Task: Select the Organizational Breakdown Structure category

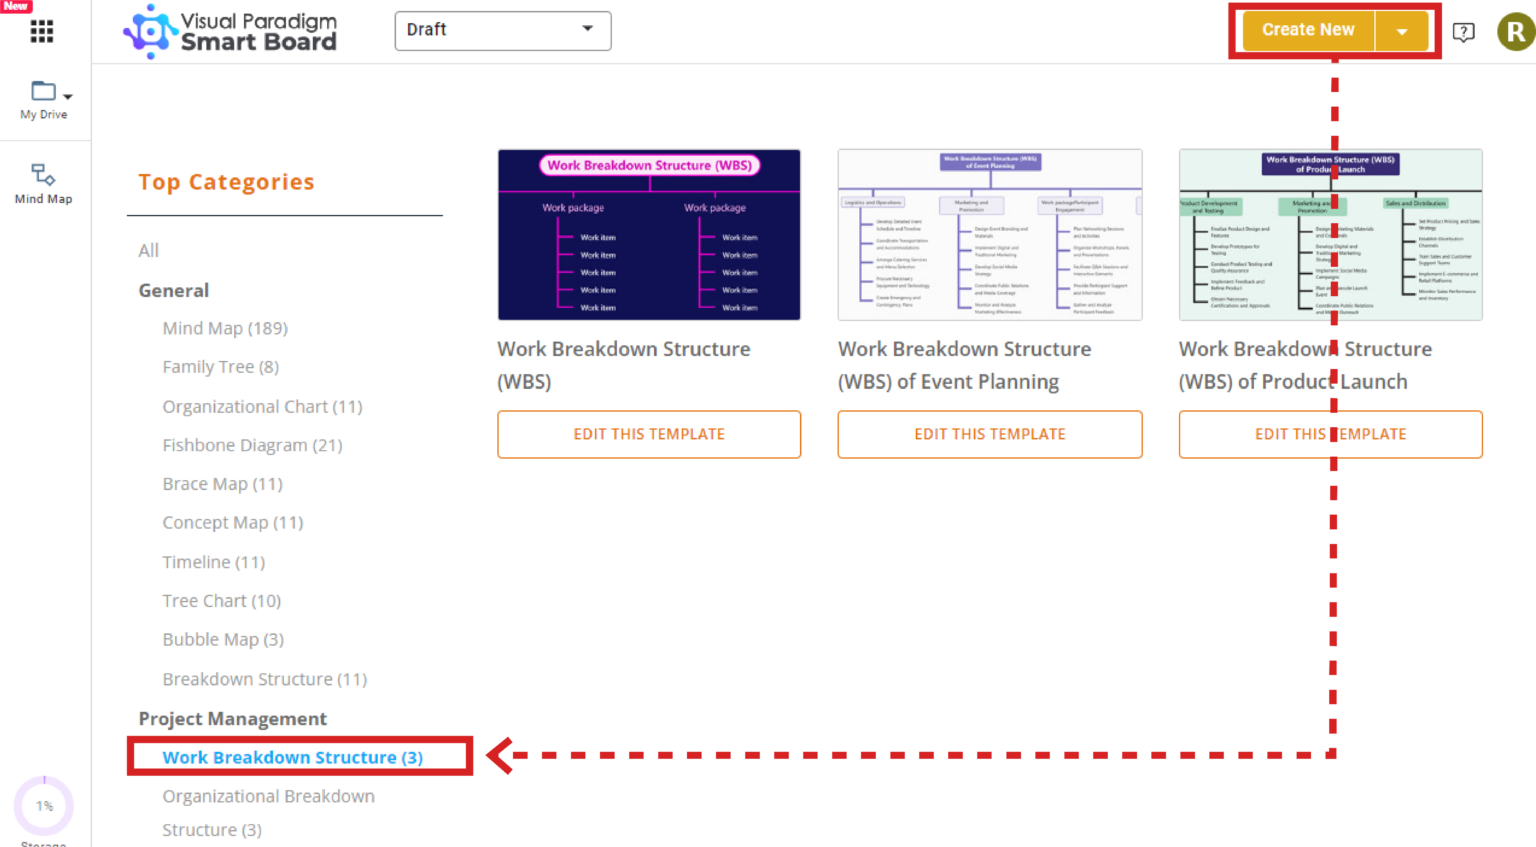Action: coord(268,812)
